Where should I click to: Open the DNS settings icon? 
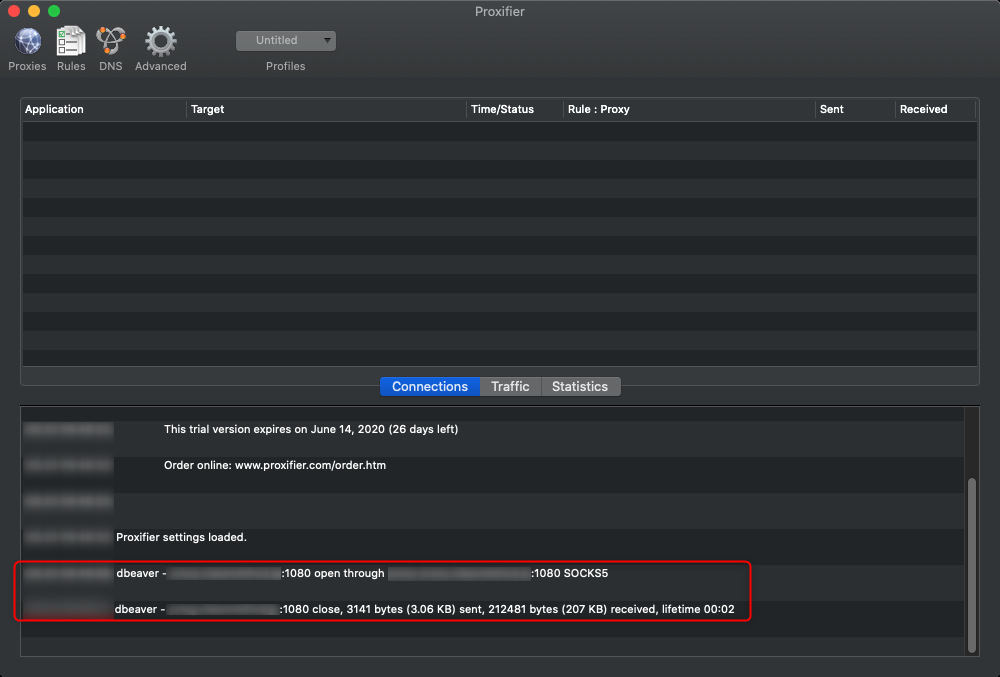110,42
